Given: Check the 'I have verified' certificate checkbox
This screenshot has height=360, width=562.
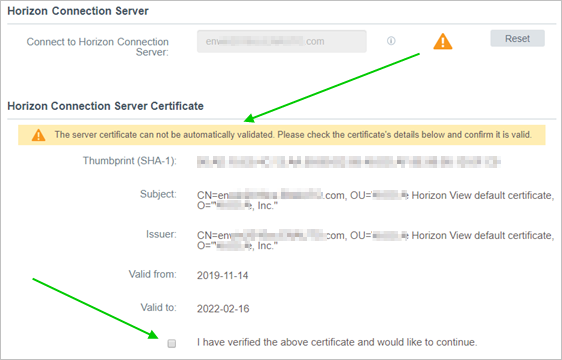Looking at the screenshot, I should pos(172,343).
